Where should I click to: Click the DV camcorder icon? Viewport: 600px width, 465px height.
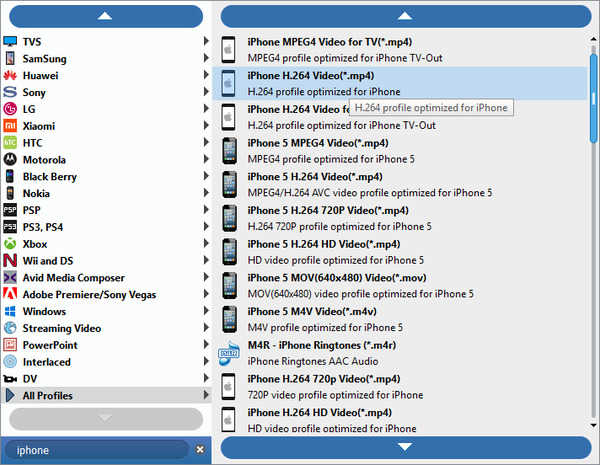[10, 379]
